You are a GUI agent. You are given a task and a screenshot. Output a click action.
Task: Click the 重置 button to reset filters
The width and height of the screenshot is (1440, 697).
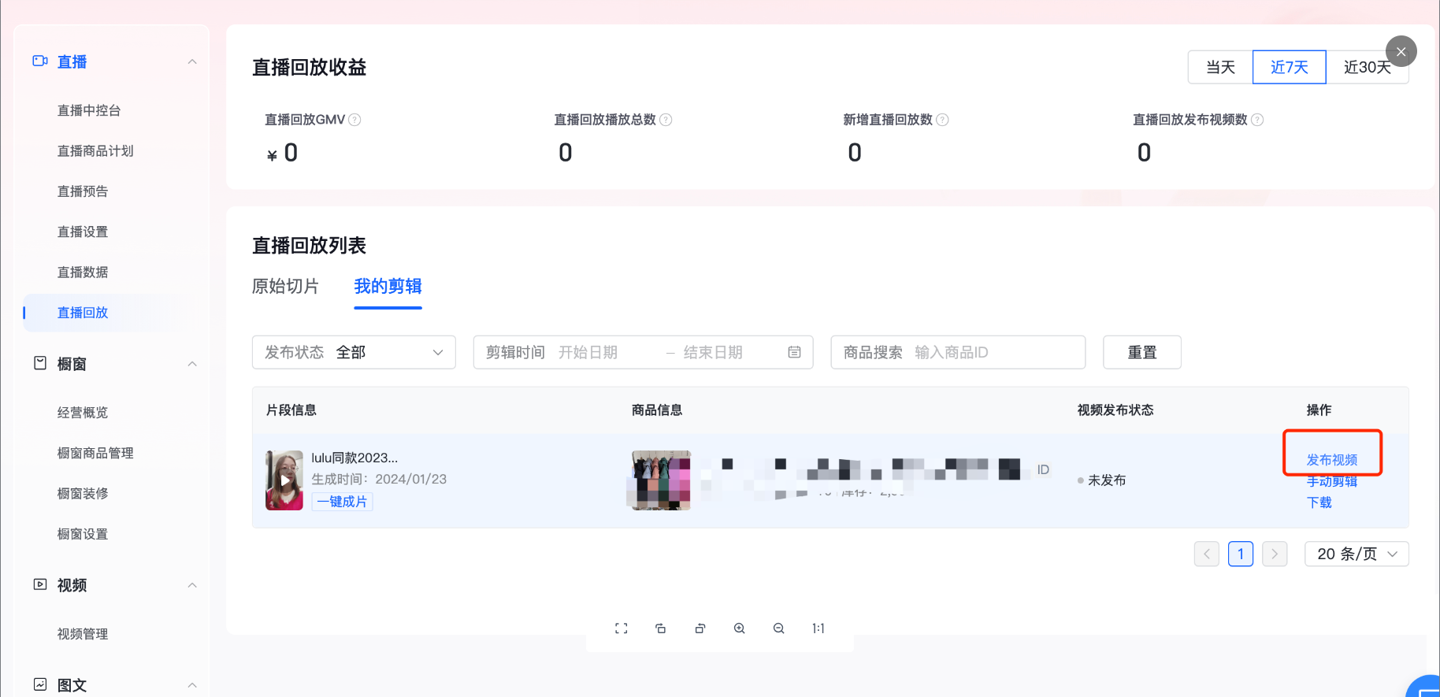(1141, 352)
